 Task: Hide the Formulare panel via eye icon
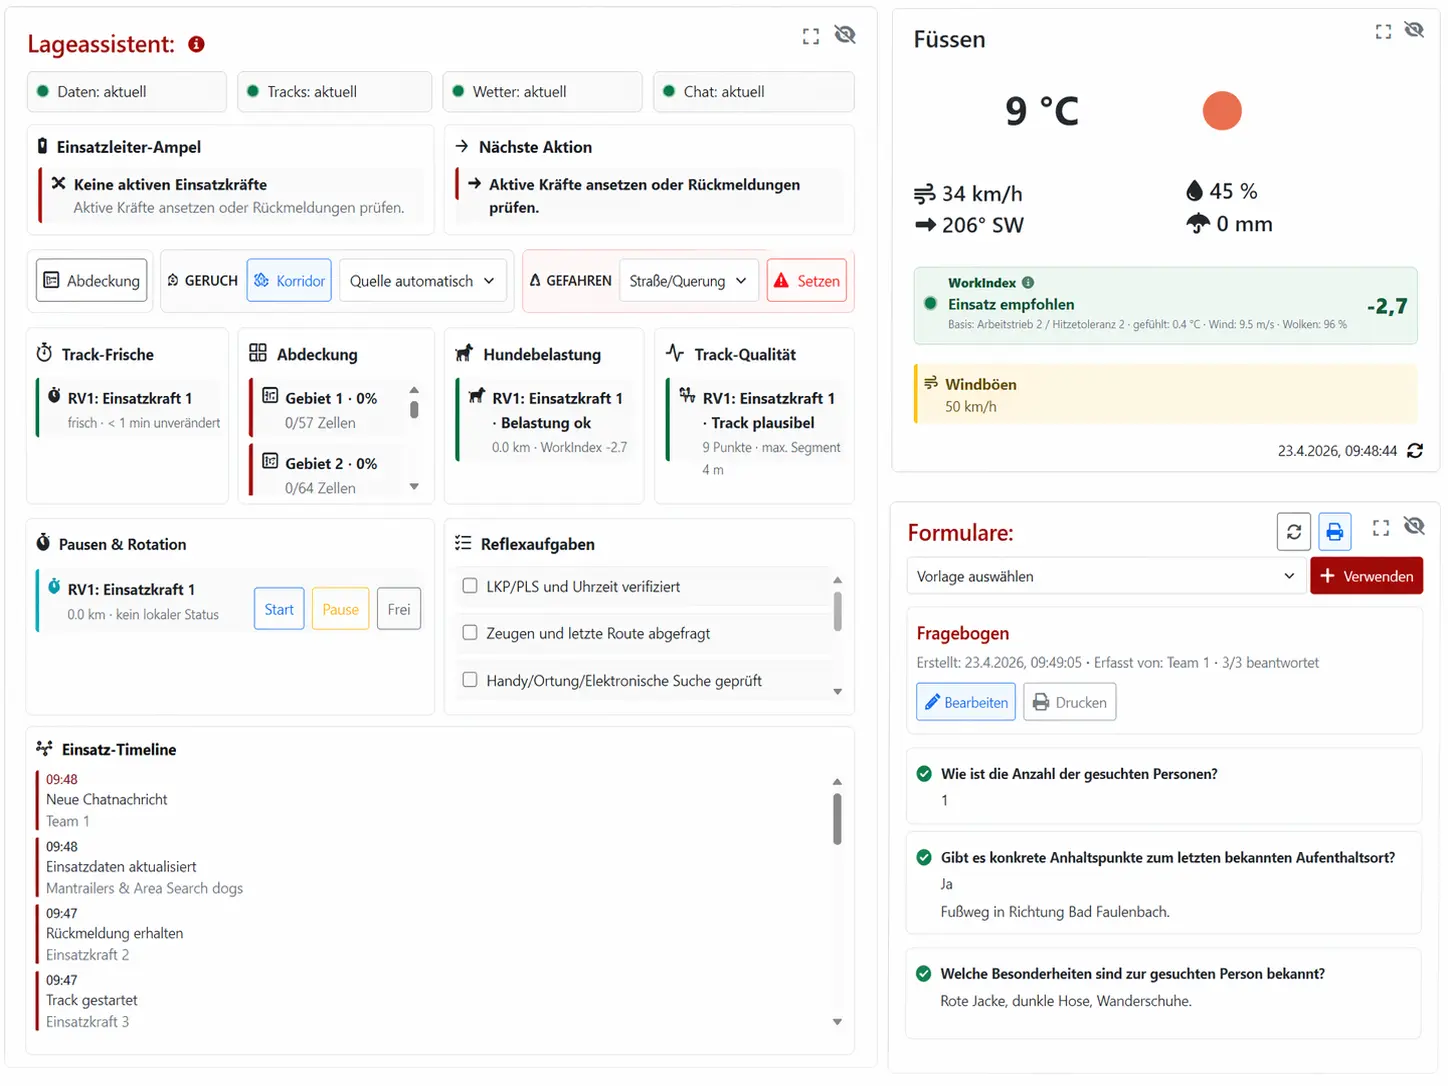[1414, 526]
